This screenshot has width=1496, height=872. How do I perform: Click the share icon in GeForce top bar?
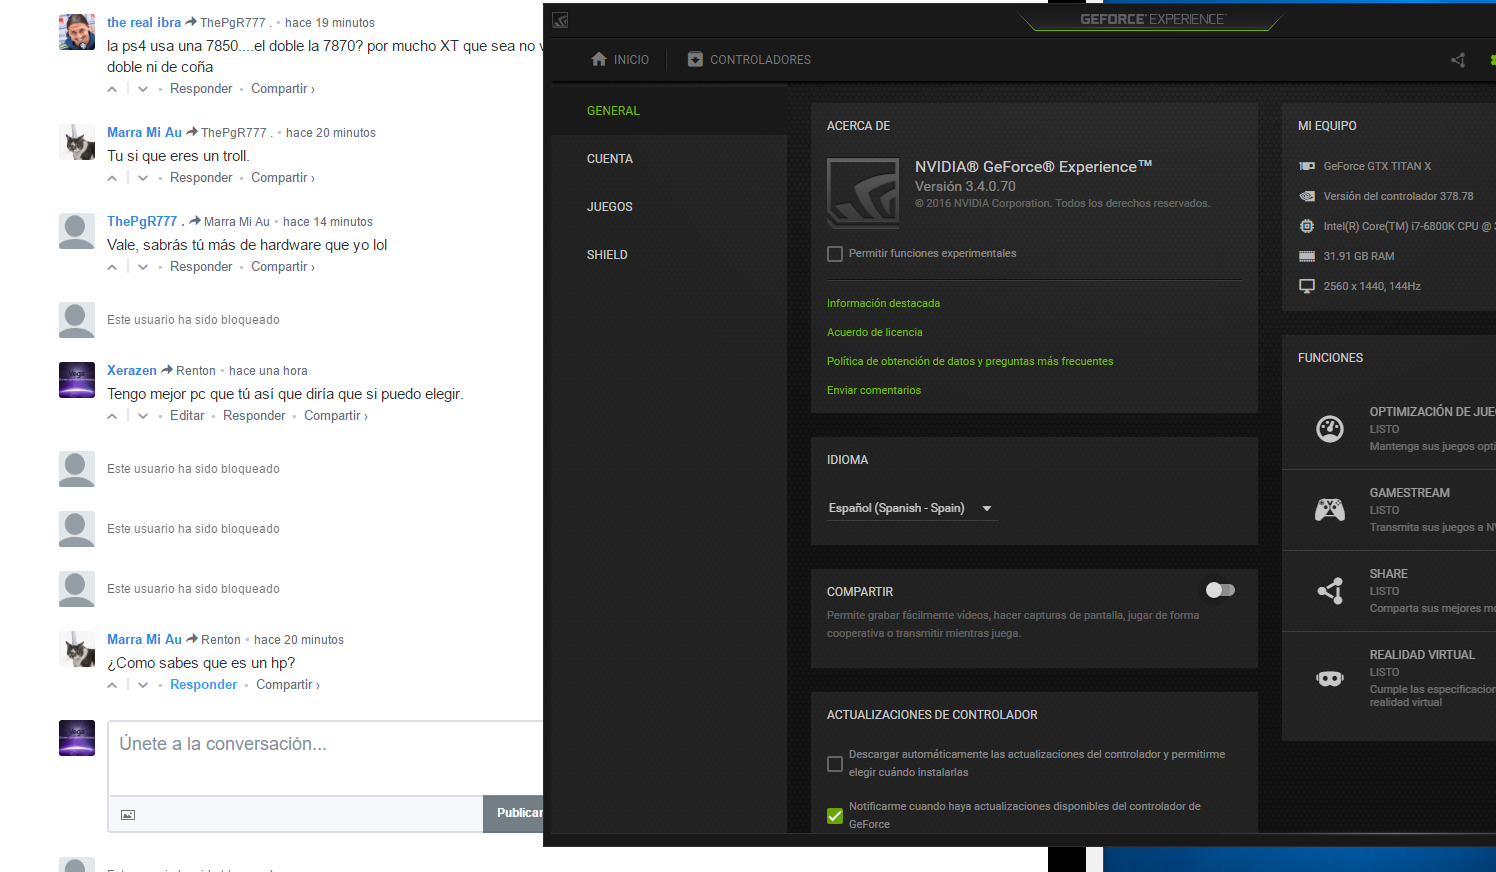click(x=1458, y=60)
